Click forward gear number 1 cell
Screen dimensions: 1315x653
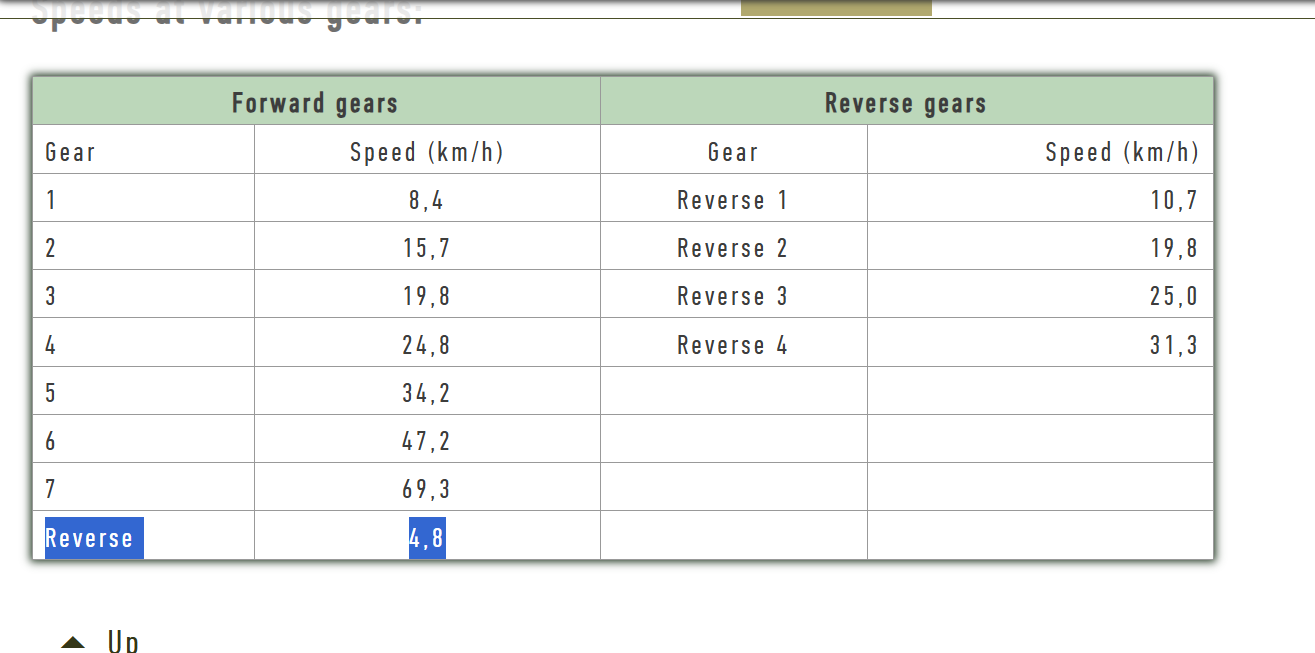(144, 199)
